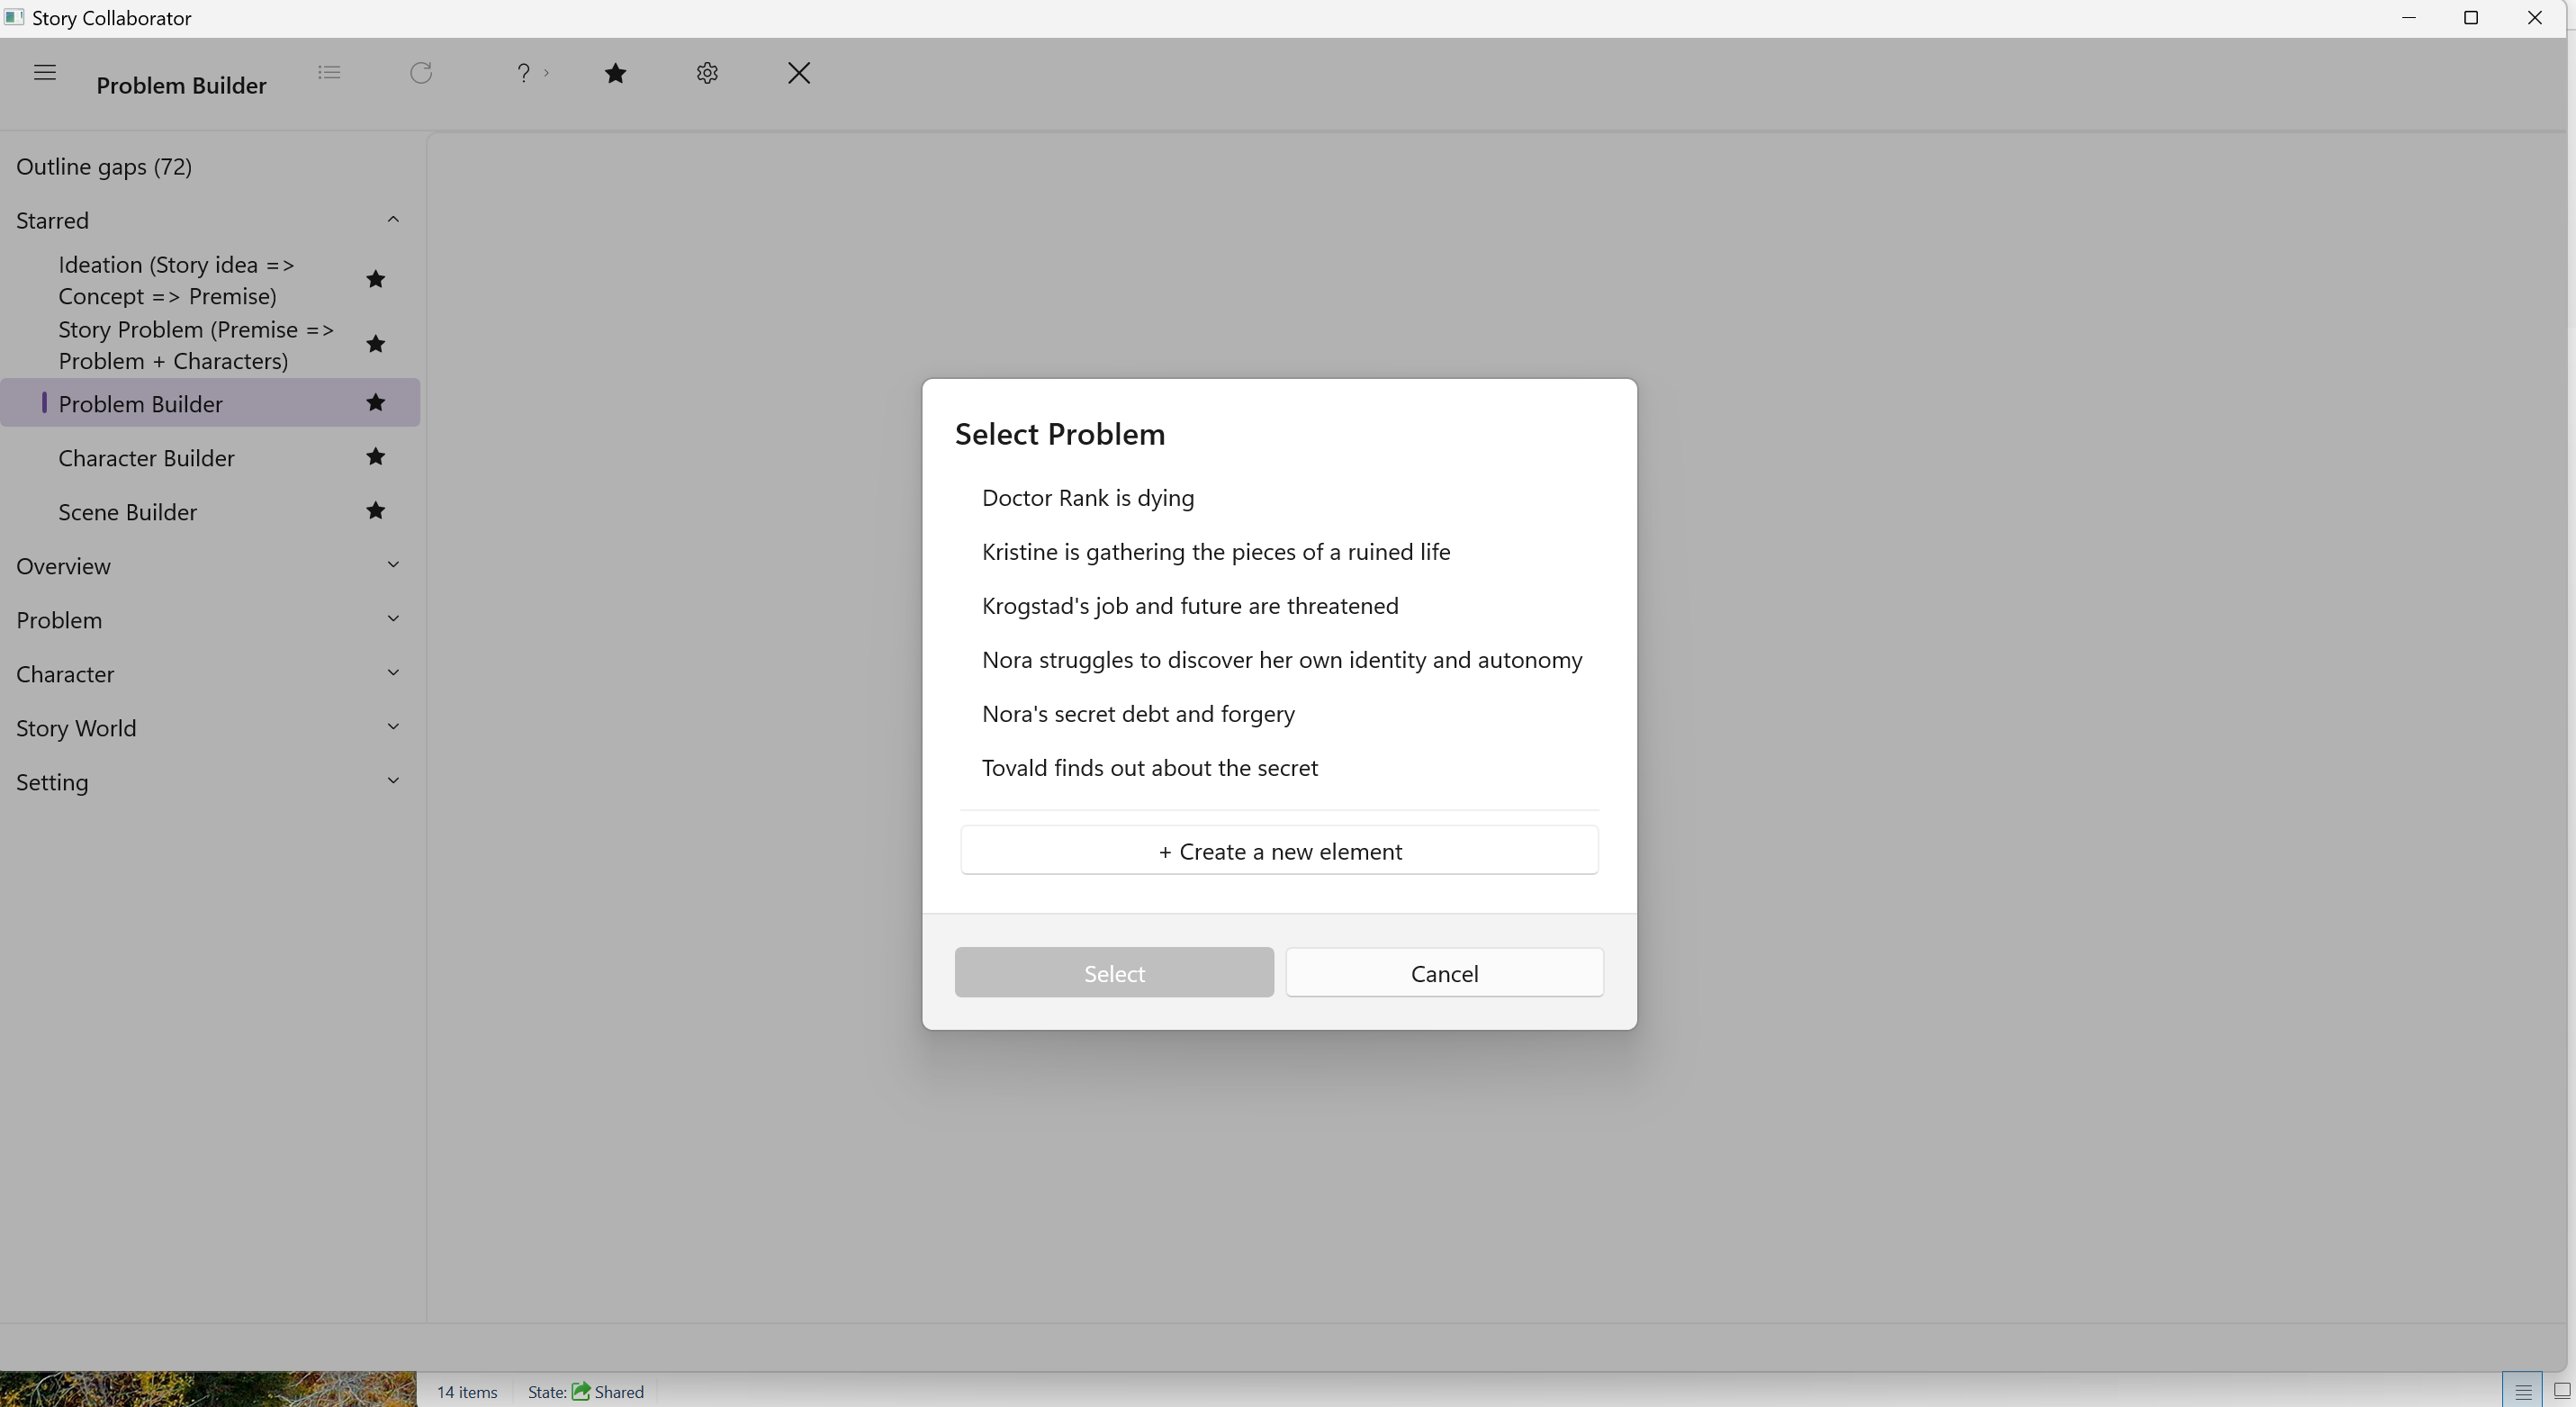This screenshot has height=1407, width=2576.
Task: Click the refresh toolbar icon
Action: (x=421, y=72)
